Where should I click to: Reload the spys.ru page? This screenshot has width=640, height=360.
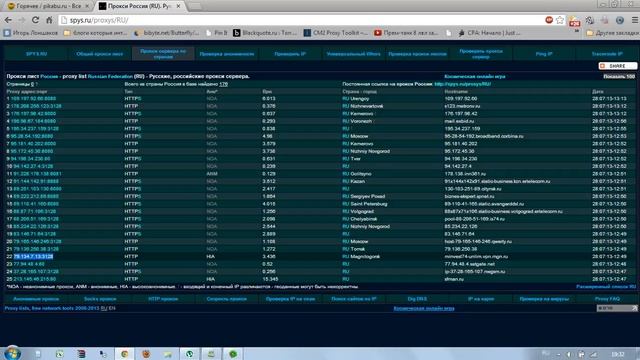[36, 20]
